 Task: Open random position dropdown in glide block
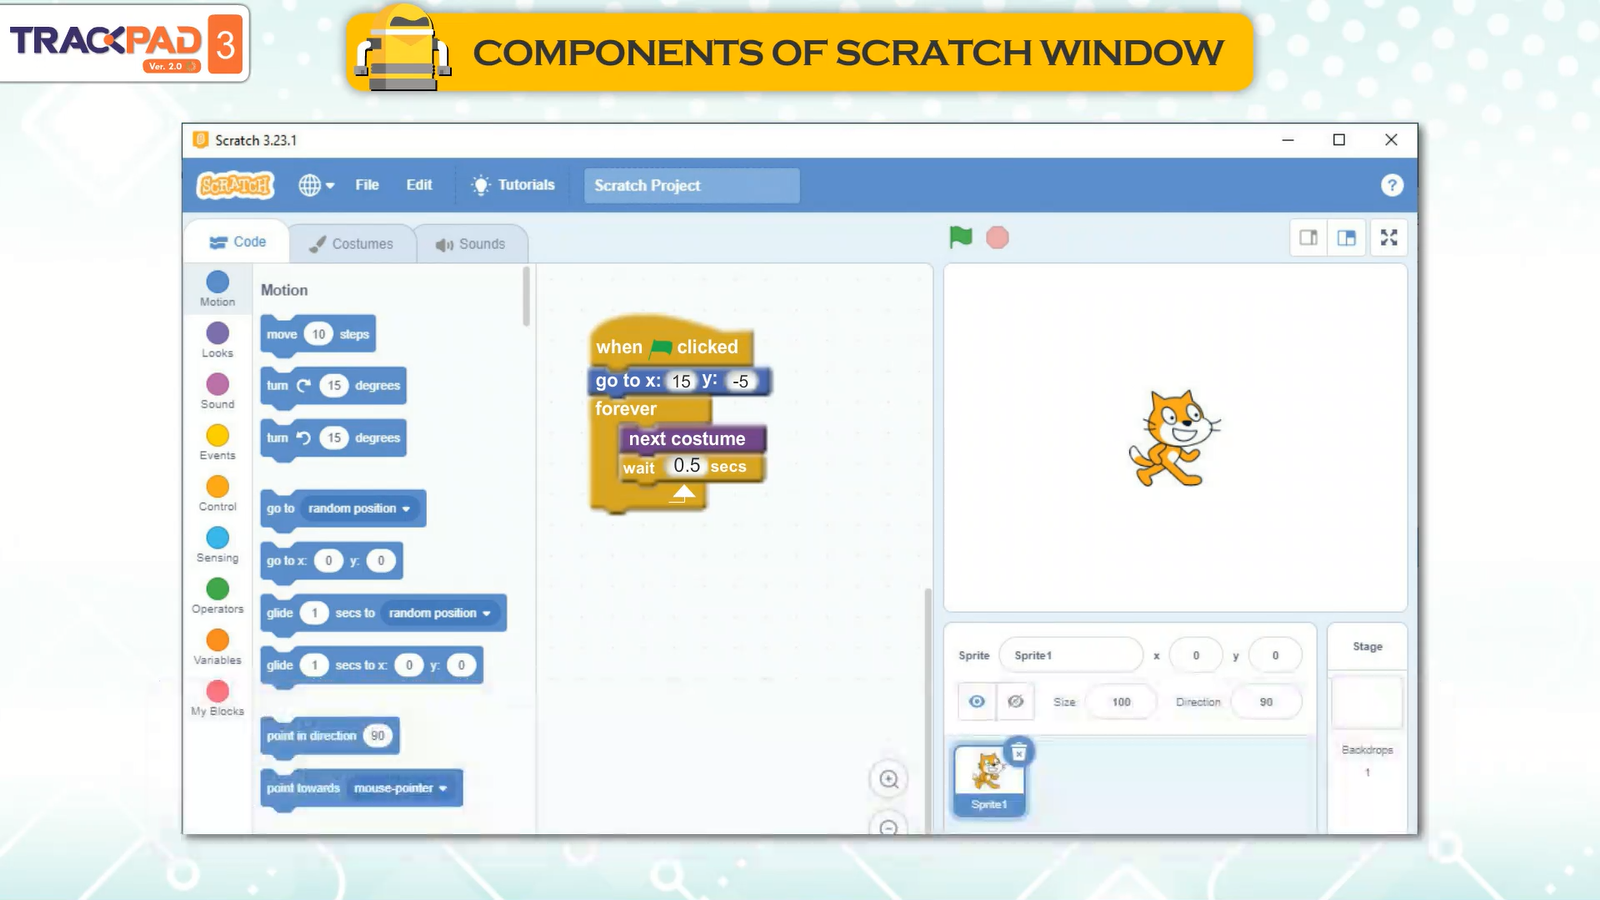[440, 613]
